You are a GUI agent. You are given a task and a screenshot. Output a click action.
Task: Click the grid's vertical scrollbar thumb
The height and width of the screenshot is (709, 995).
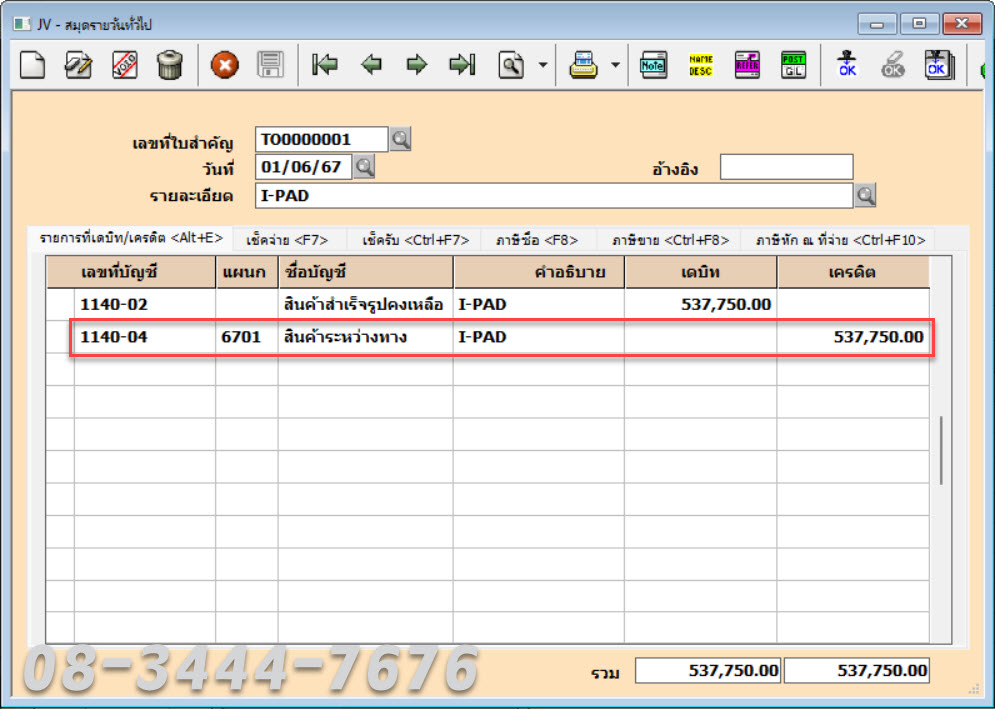(941, 451)
